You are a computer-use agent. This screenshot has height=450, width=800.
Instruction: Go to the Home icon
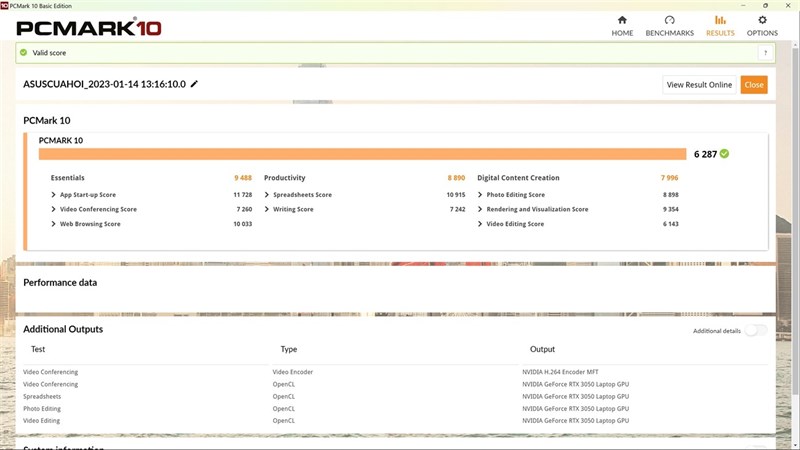click(x=622, y=20)
